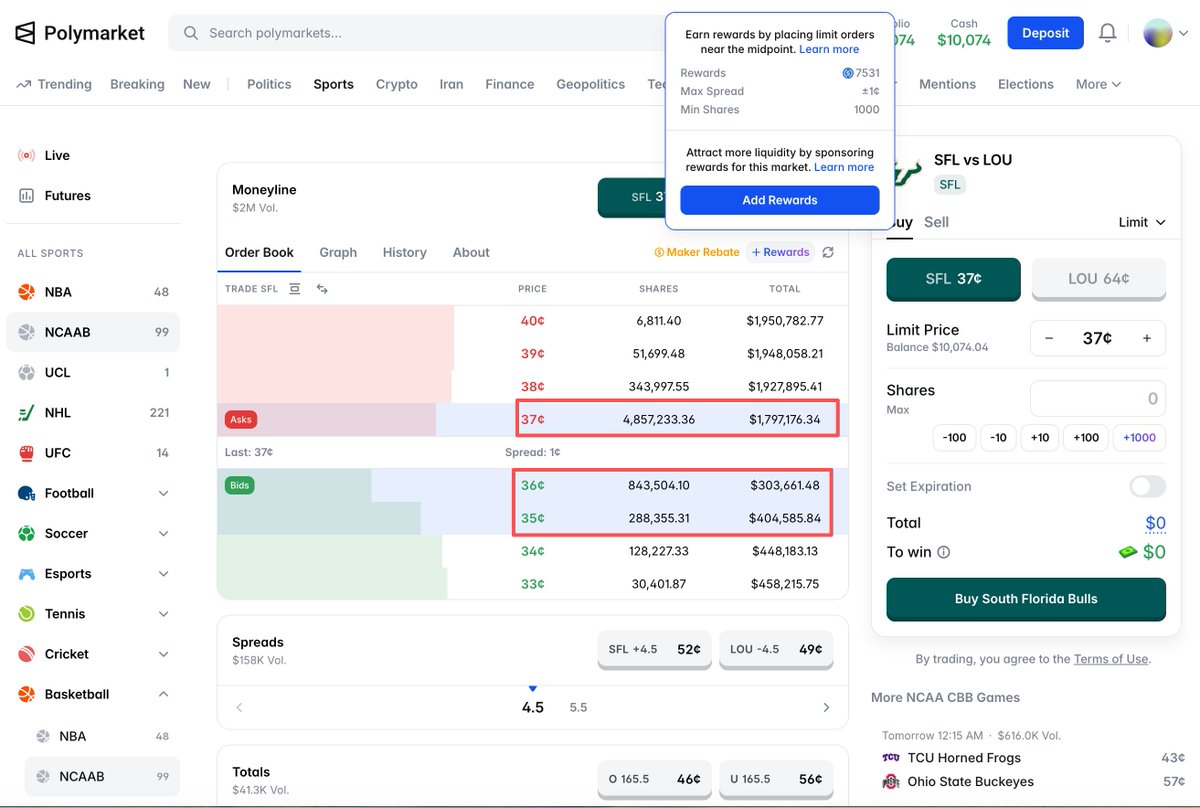Click the Polymarket logo
1200x808 pixels.
[x=80, y=33]
